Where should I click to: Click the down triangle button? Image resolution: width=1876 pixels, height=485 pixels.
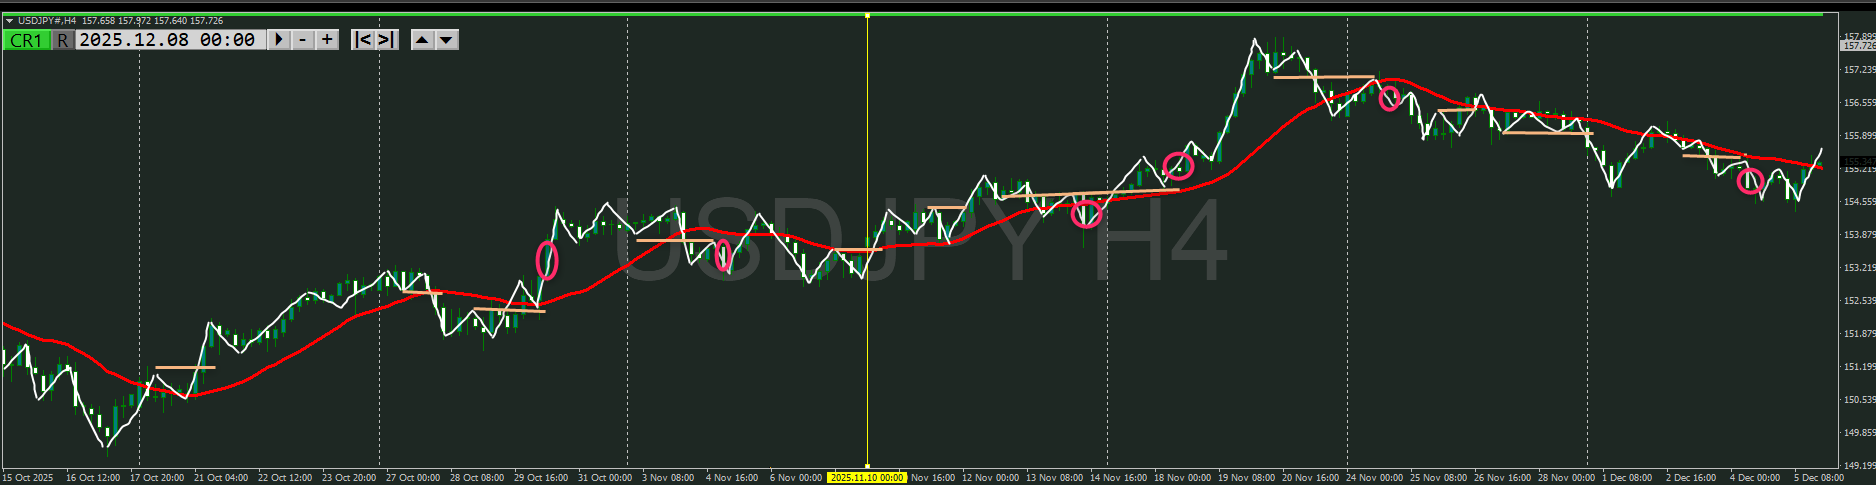pyautogui.click(x=447, y=40)
